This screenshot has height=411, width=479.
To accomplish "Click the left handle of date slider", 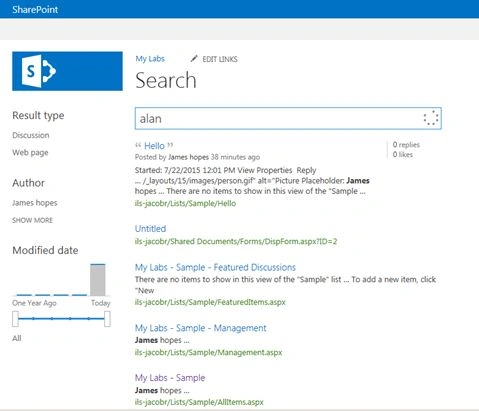I will tap(15, 319).
